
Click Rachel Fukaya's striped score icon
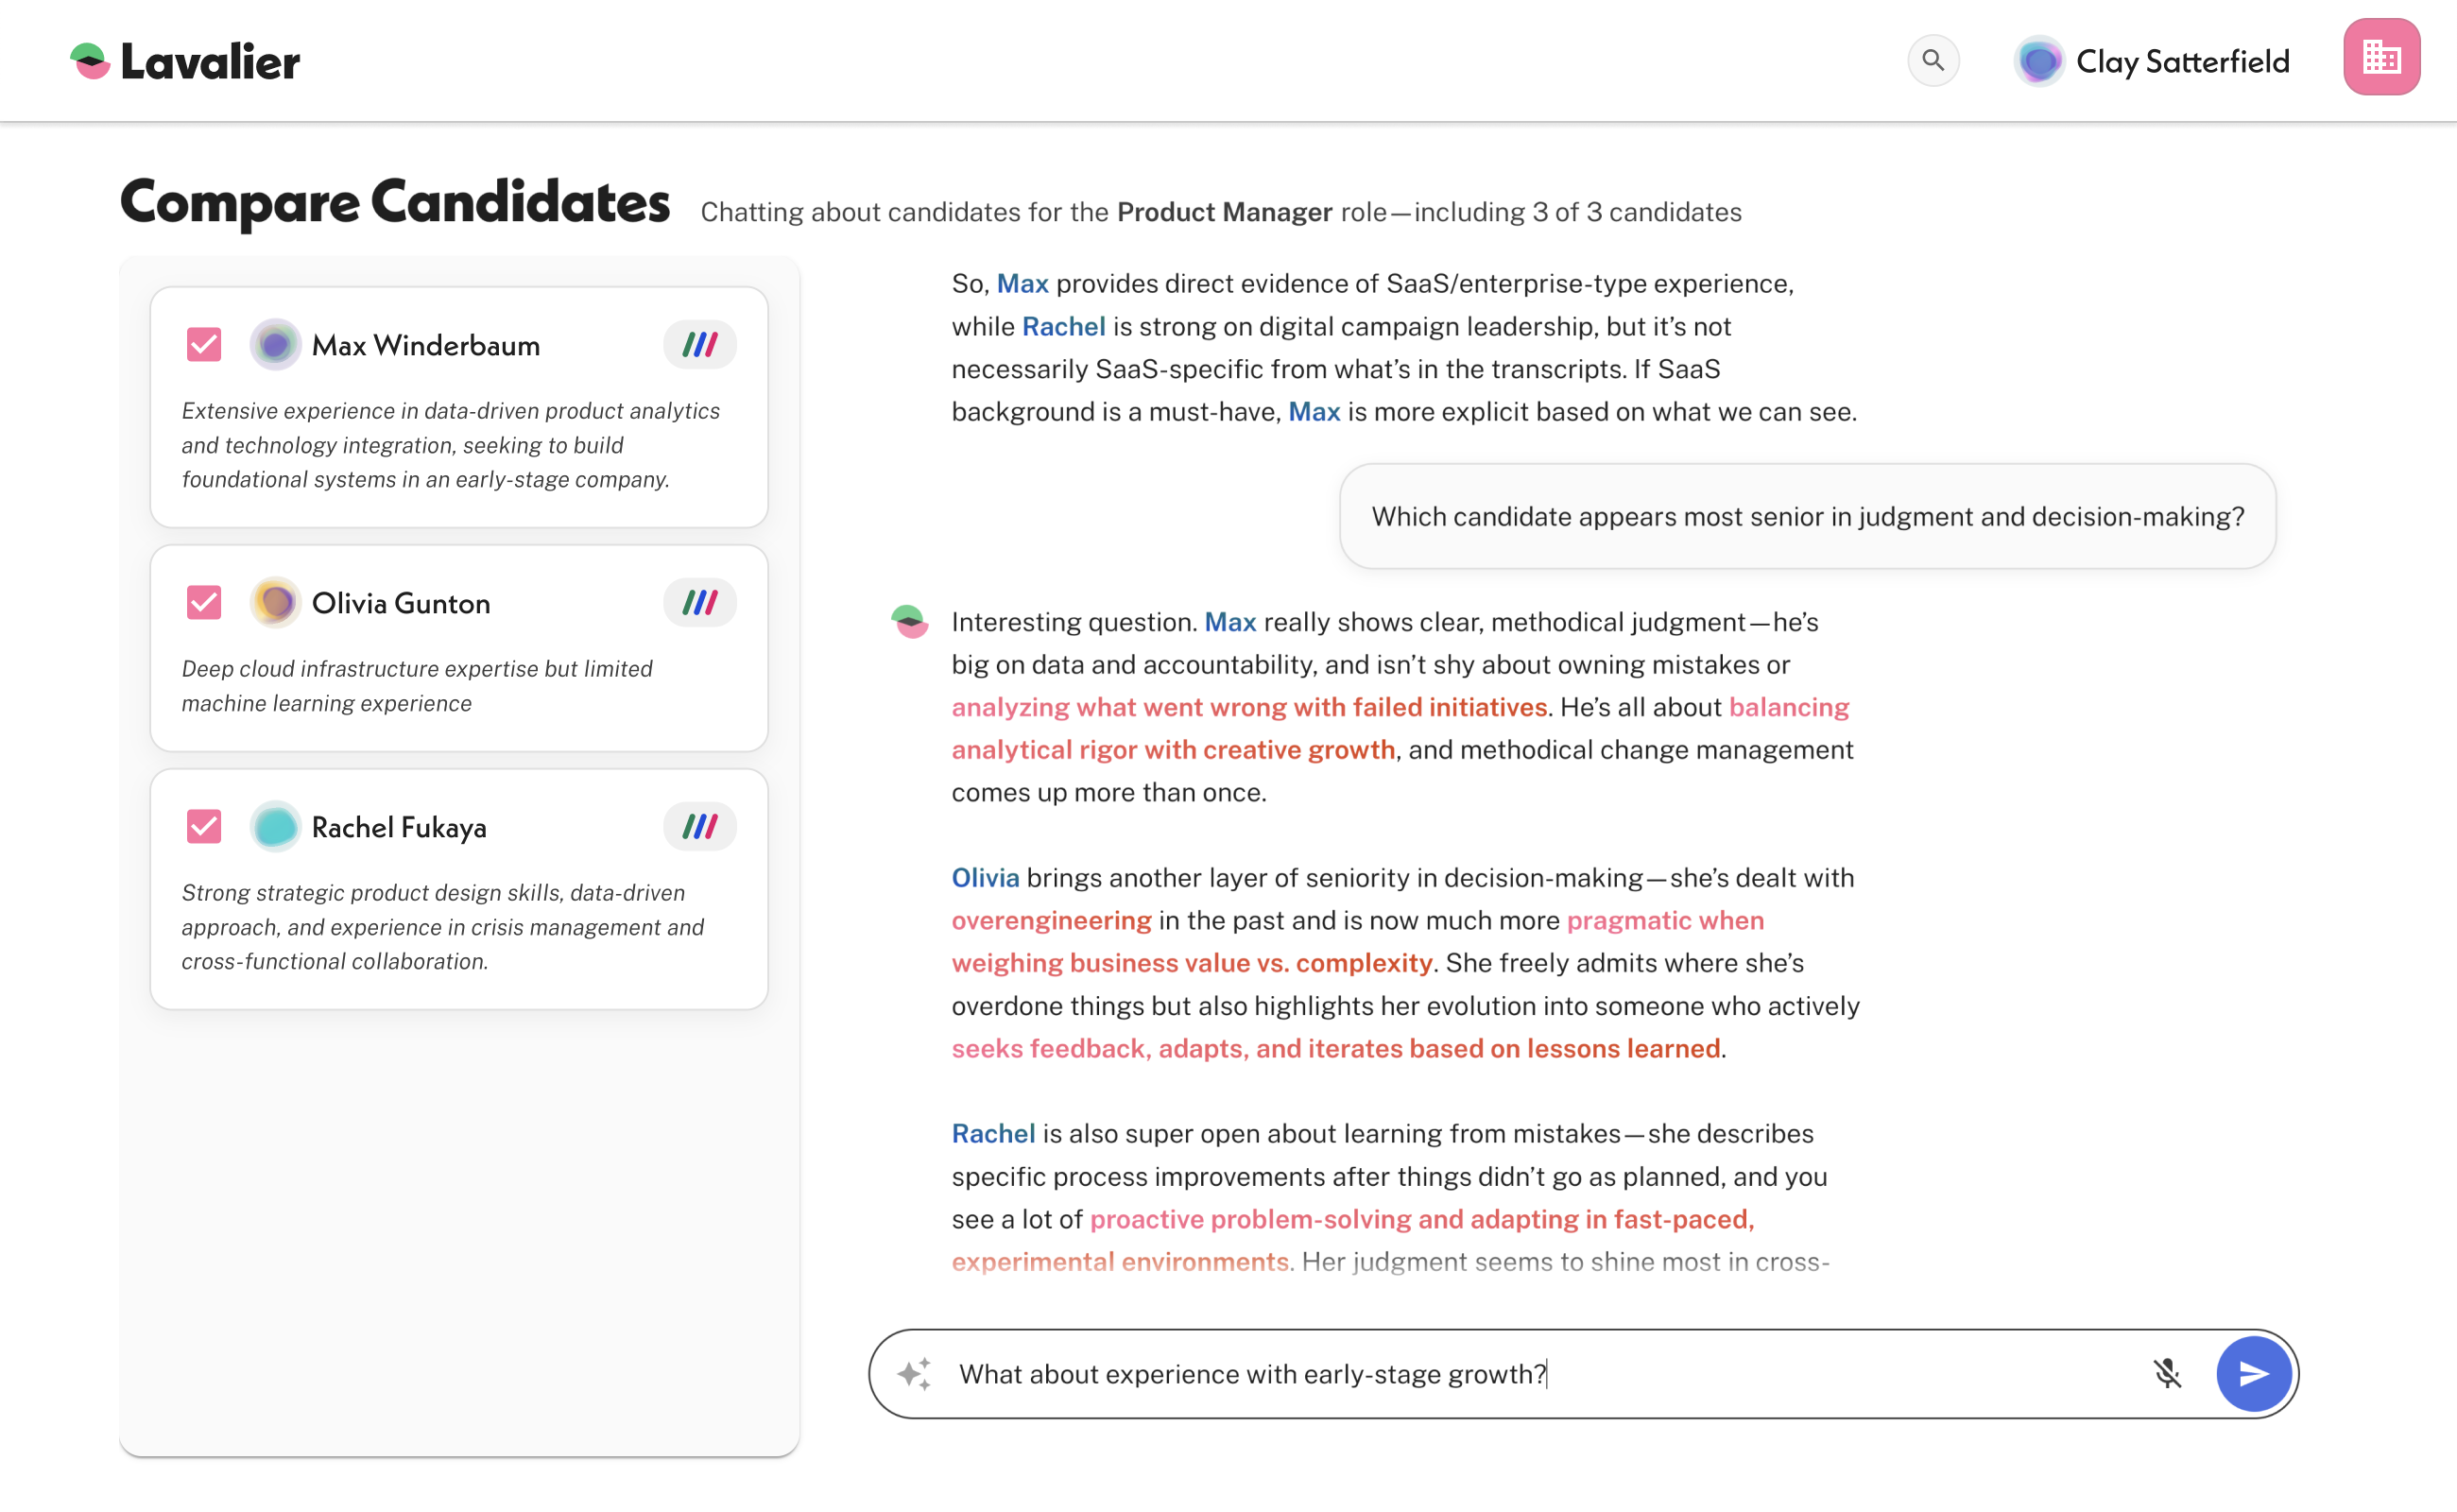click(x=699, y=827)
